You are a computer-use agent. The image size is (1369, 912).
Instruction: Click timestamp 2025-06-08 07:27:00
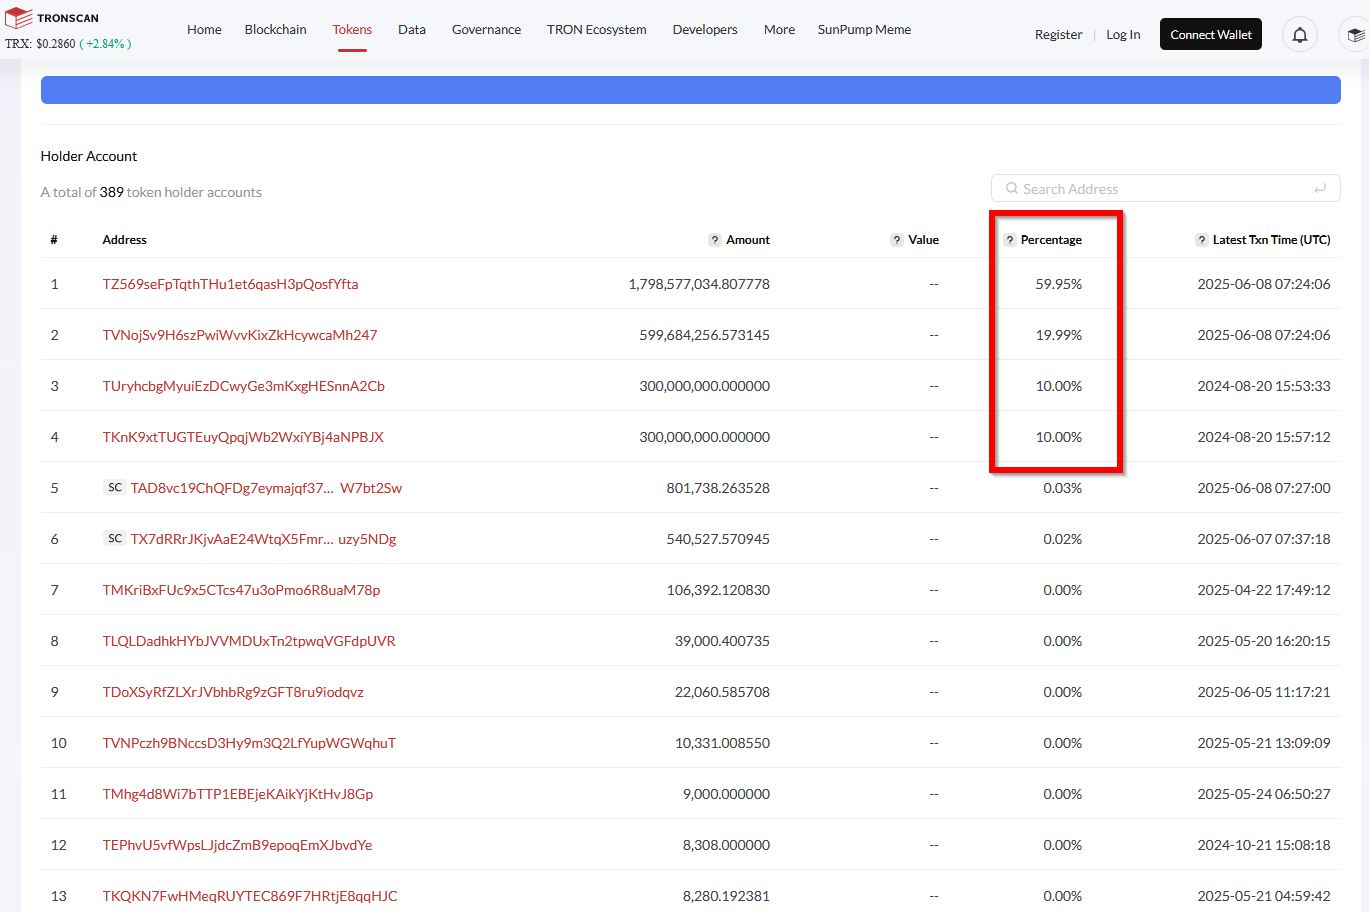coord(1264,488)
